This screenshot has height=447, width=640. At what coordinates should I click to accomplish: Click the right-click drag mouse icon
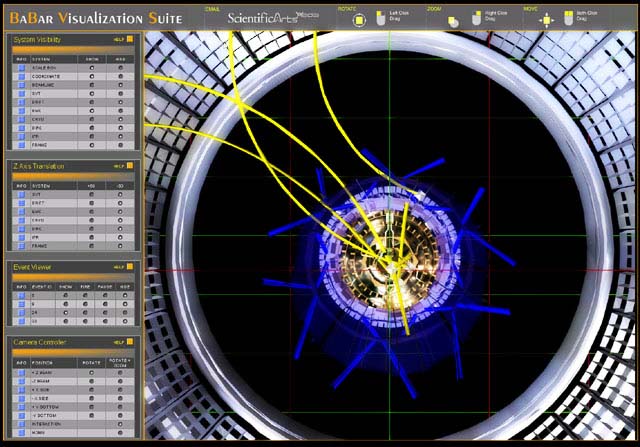(x=476, y=18)
